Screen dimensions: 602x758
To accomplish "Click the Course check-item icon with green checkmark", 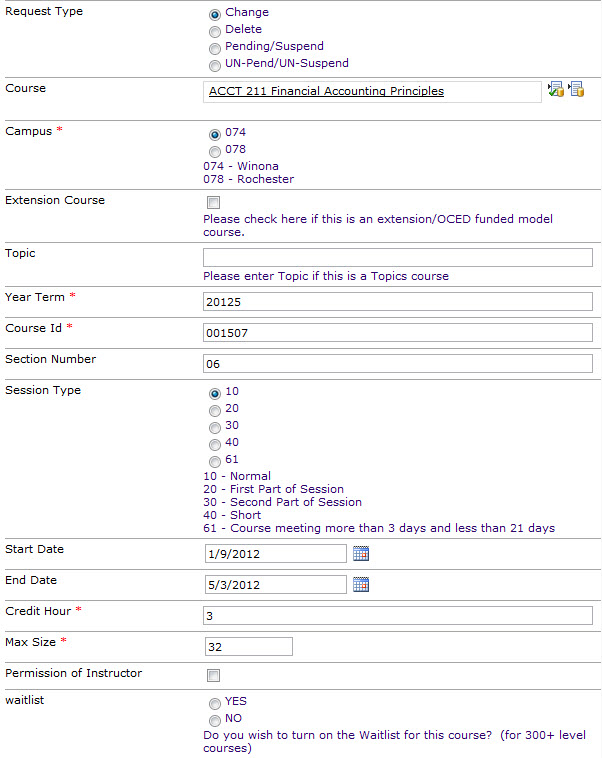I will (556, 89).
